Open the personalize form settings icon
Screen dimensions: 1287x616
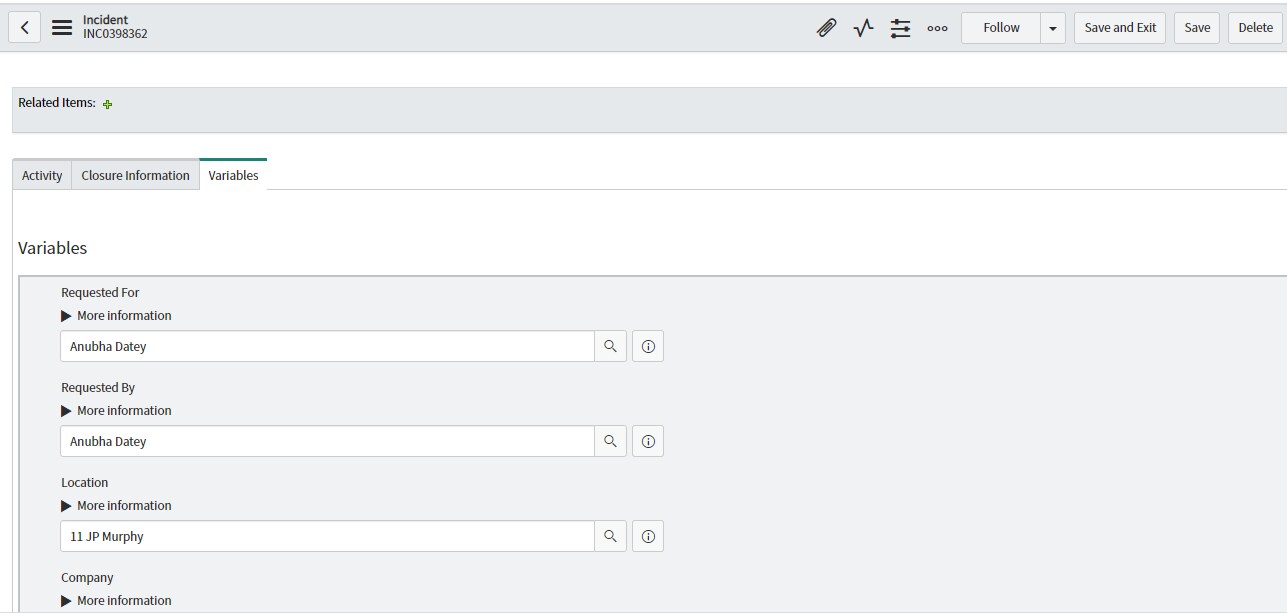click(901, 28)
